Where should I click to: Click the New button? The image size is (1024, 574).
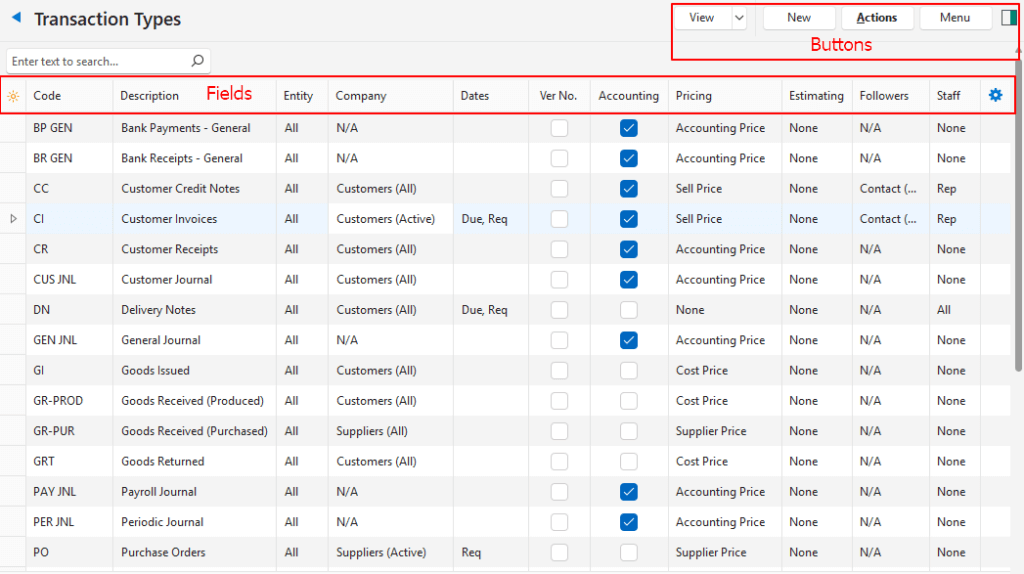799,17
